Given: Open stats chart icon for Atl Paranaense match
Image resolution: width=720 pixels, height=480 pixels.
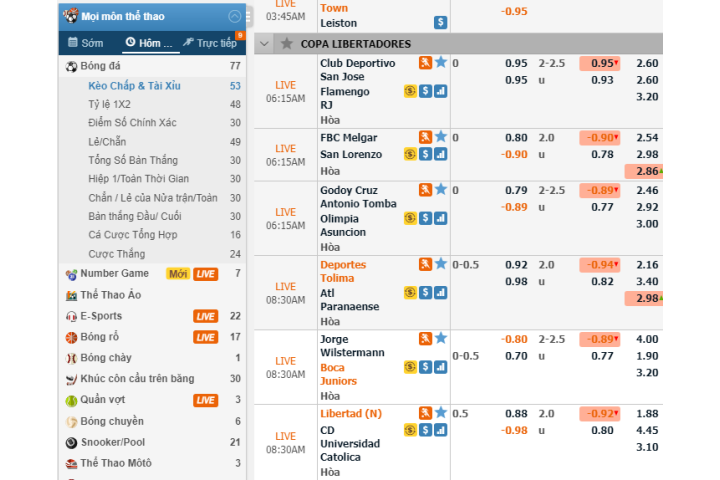Looking at the screenshot, I should coord(441,292).
